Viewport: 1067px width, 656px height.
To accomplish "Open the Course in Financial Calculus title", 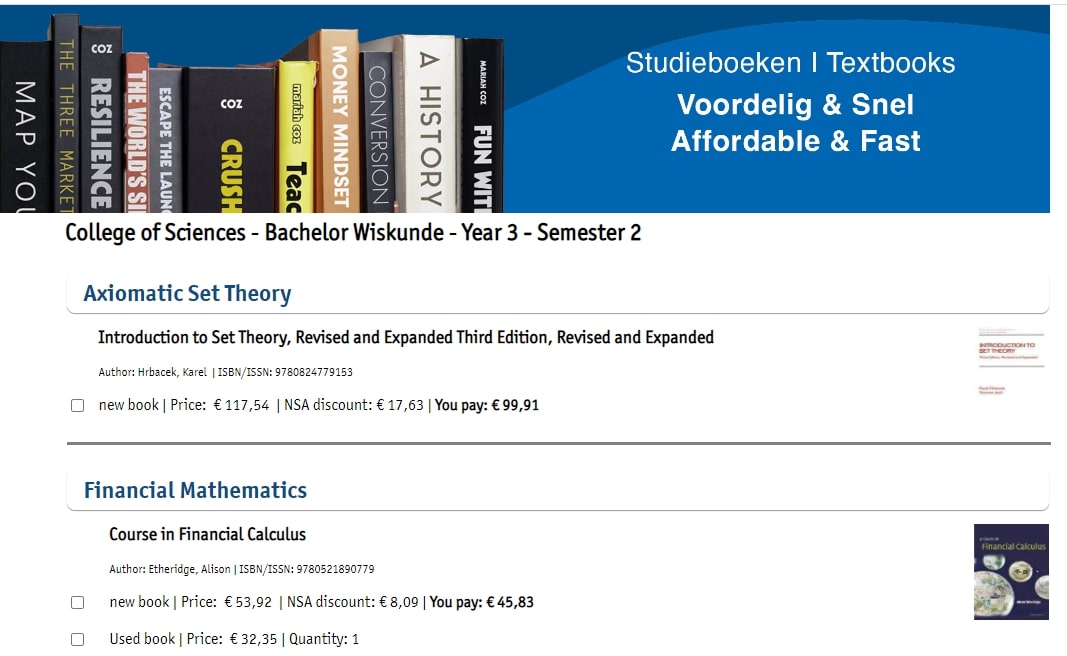I will tap(208, 534).
